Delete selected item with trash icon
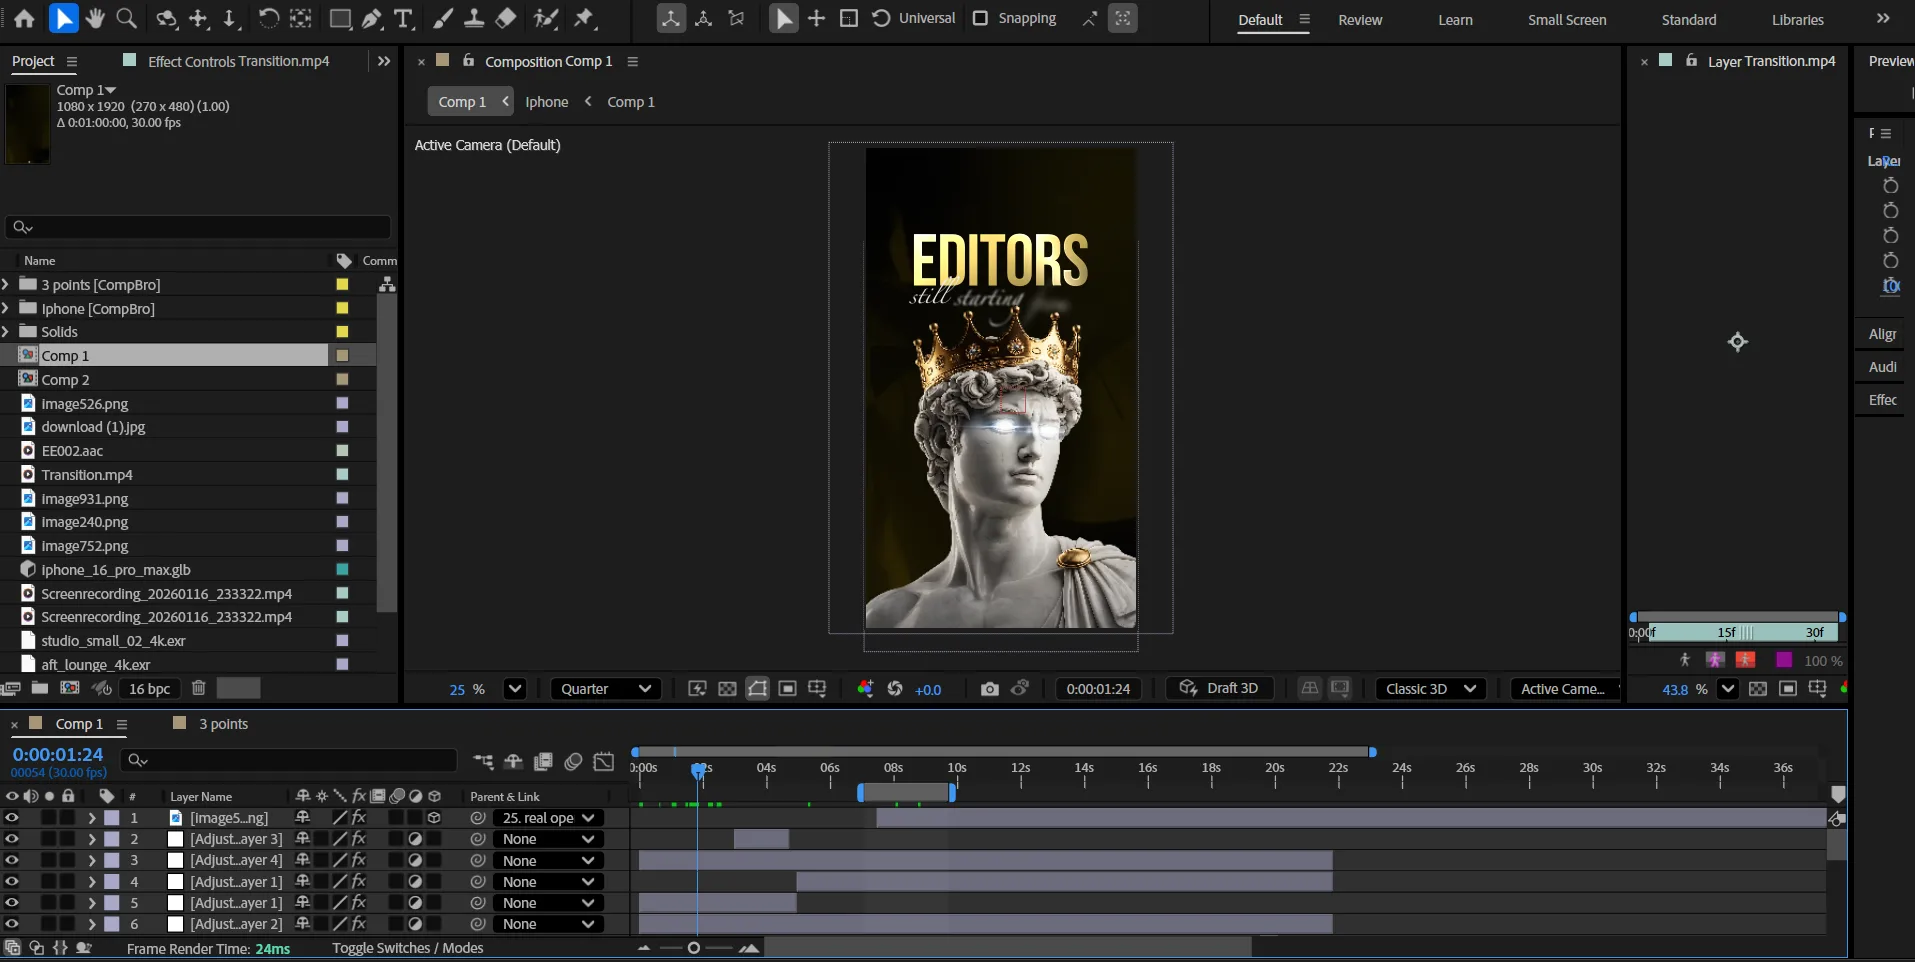 [x=198, y=688]
